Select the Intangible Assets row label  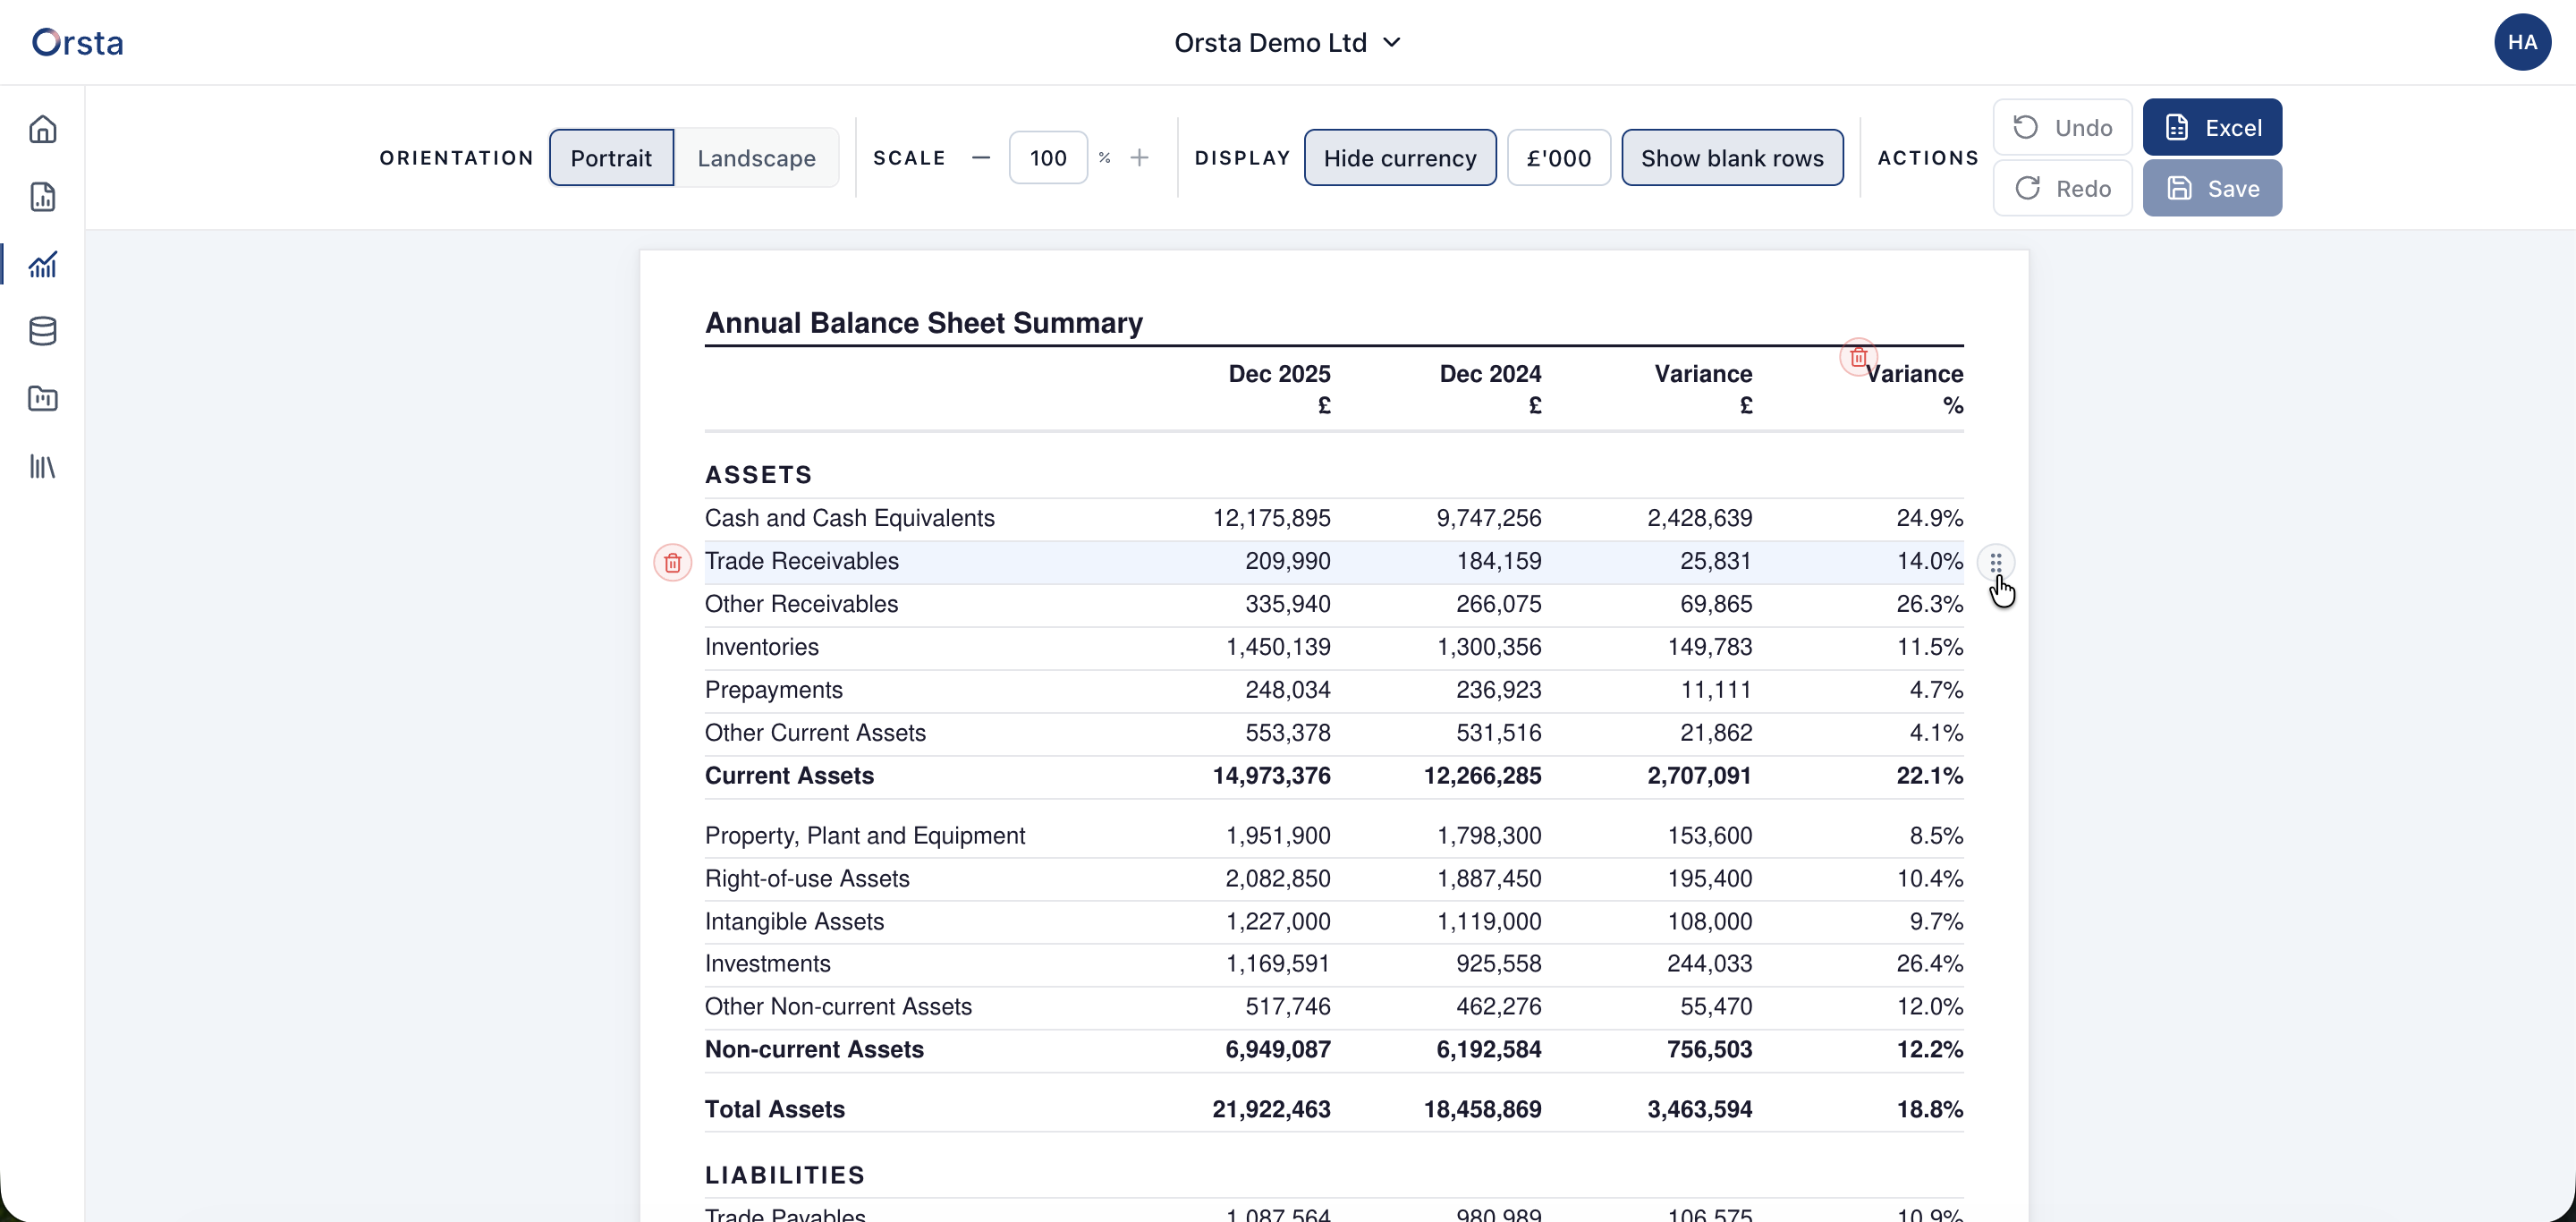tap(794, 922)
